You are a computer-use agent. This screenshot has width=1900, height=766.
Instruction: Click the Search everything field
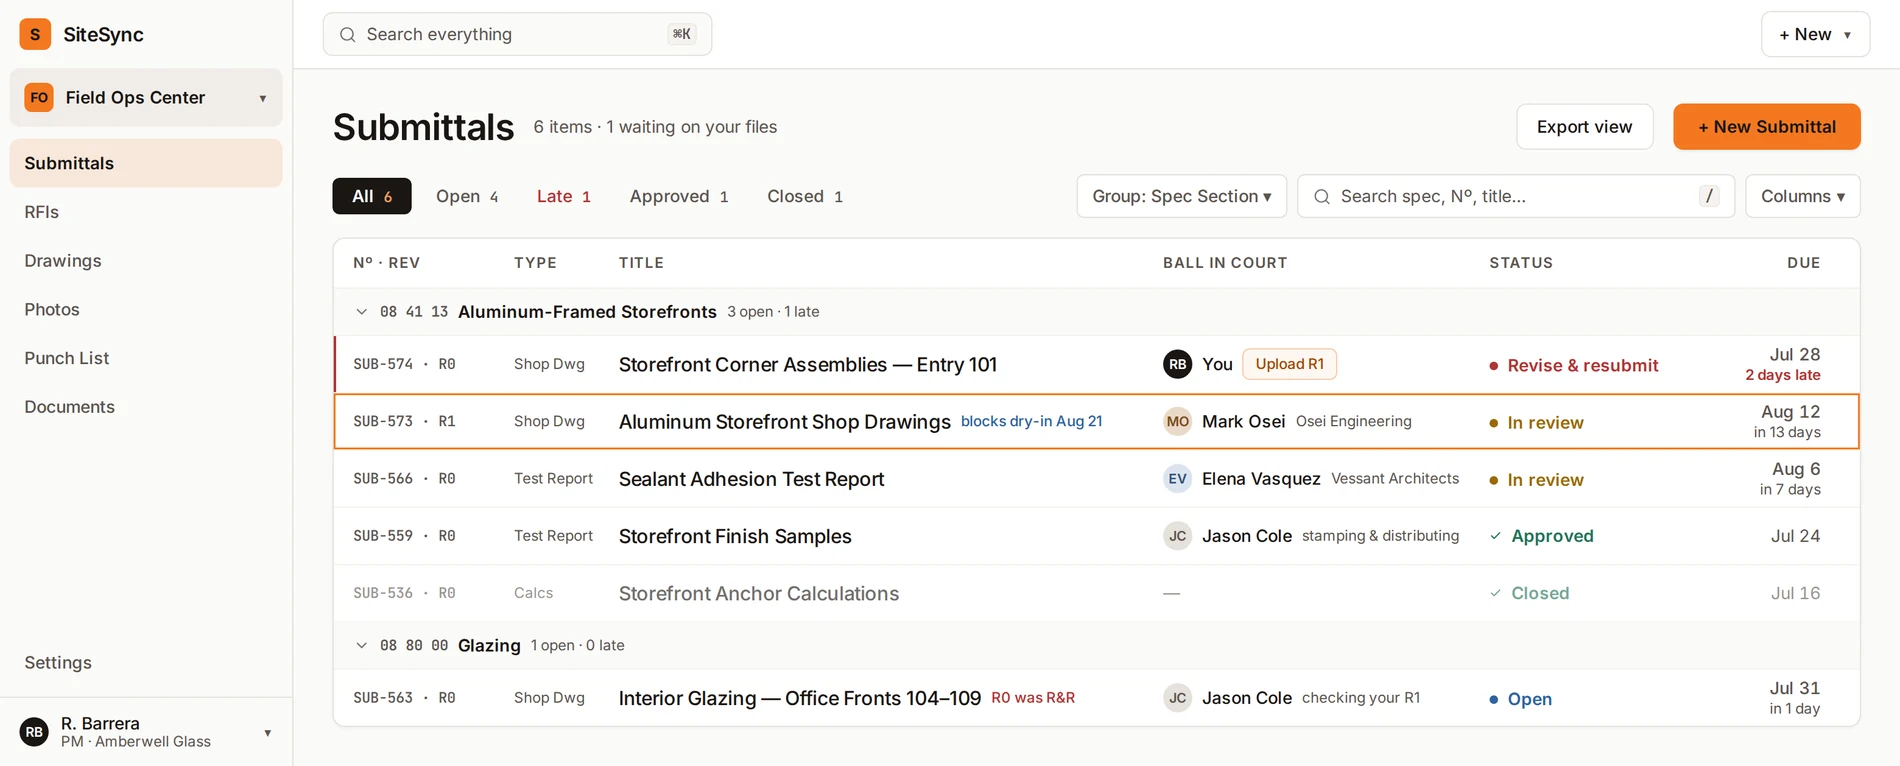pyautogui.click(x=517, y=34)
